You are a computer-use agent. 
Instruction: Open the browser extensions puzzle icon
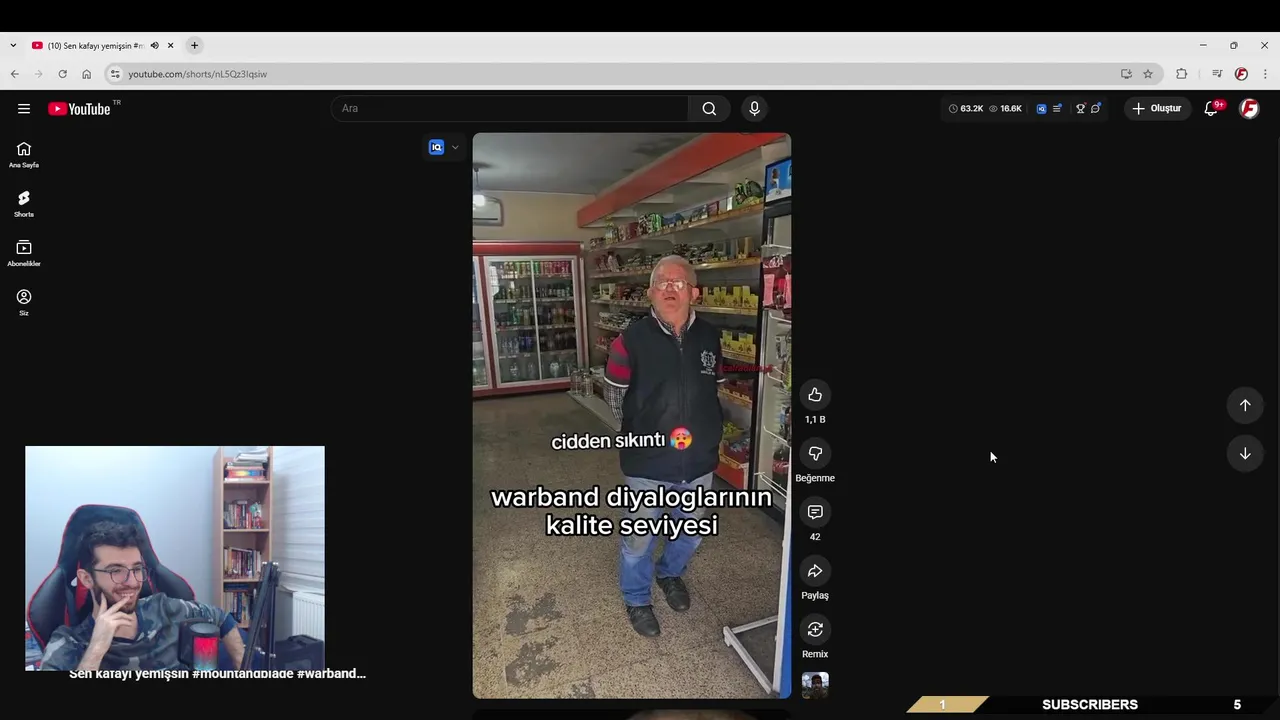1181,74
